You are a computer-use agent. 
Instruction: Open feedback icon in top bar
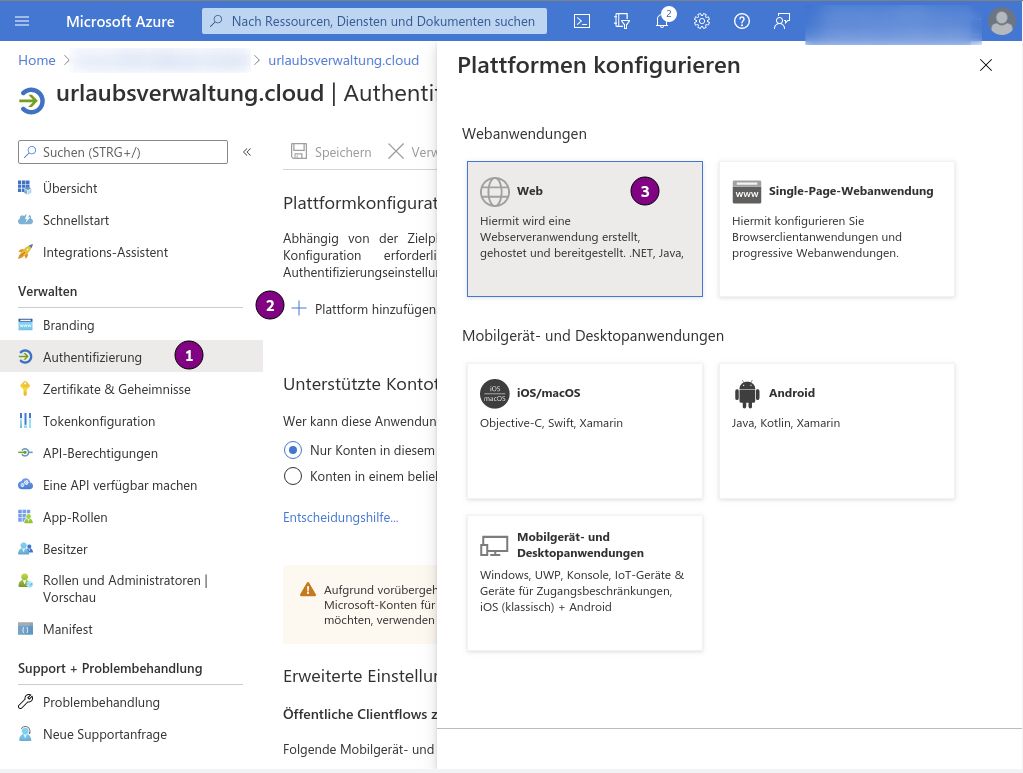coord(782,21)
